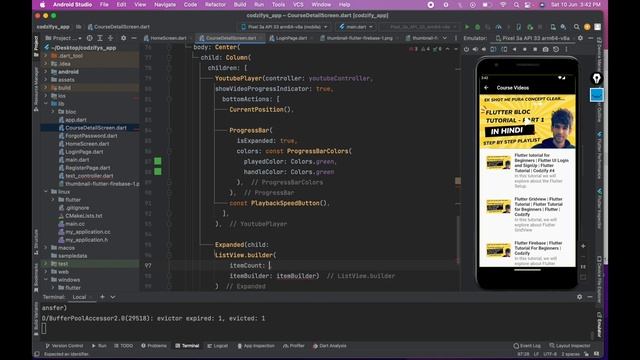Select Pixel 3a API 33 emulator tab
This screenshot has height=360, width=640.
coord(533,38)
